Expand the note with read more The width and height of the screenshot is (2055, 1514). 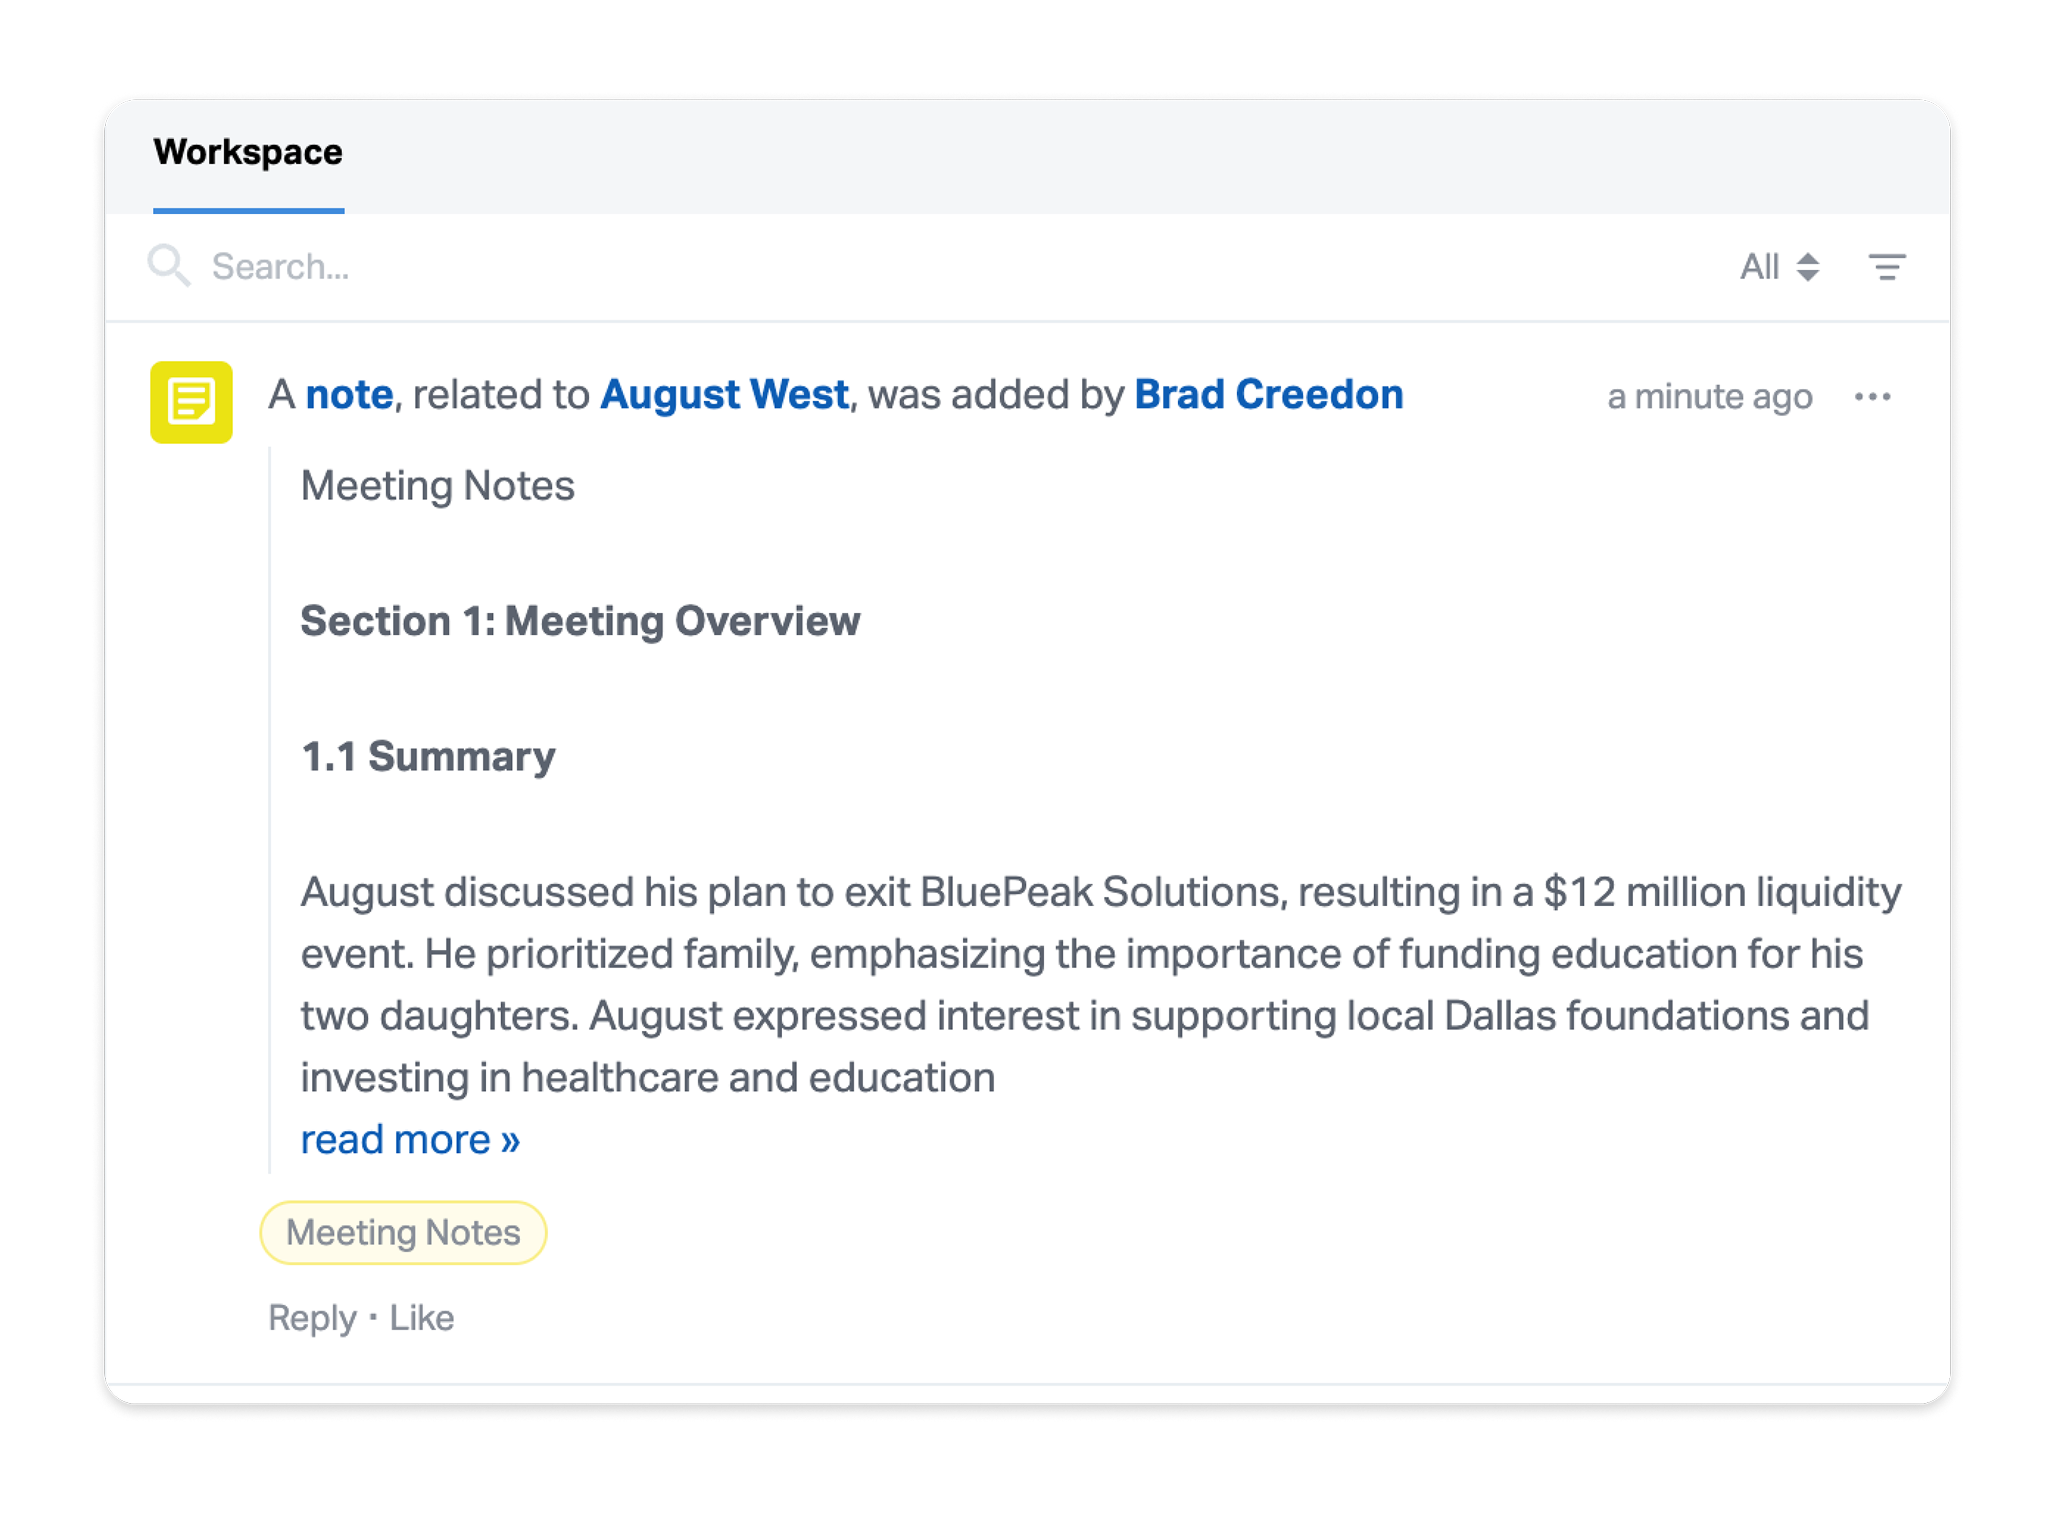coord(410,1140)
